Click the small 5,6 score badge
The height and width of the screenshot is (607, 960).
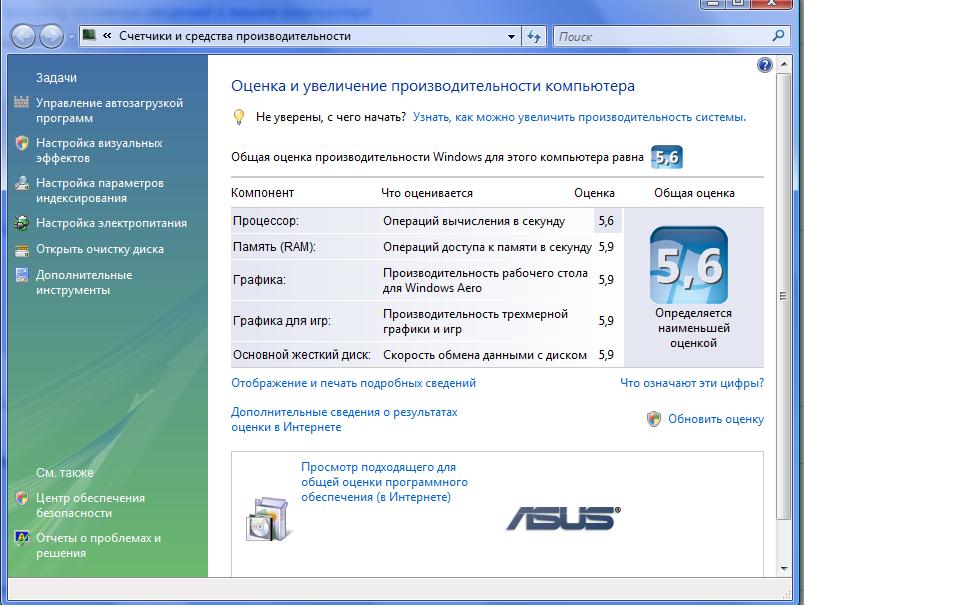point(667,157)
